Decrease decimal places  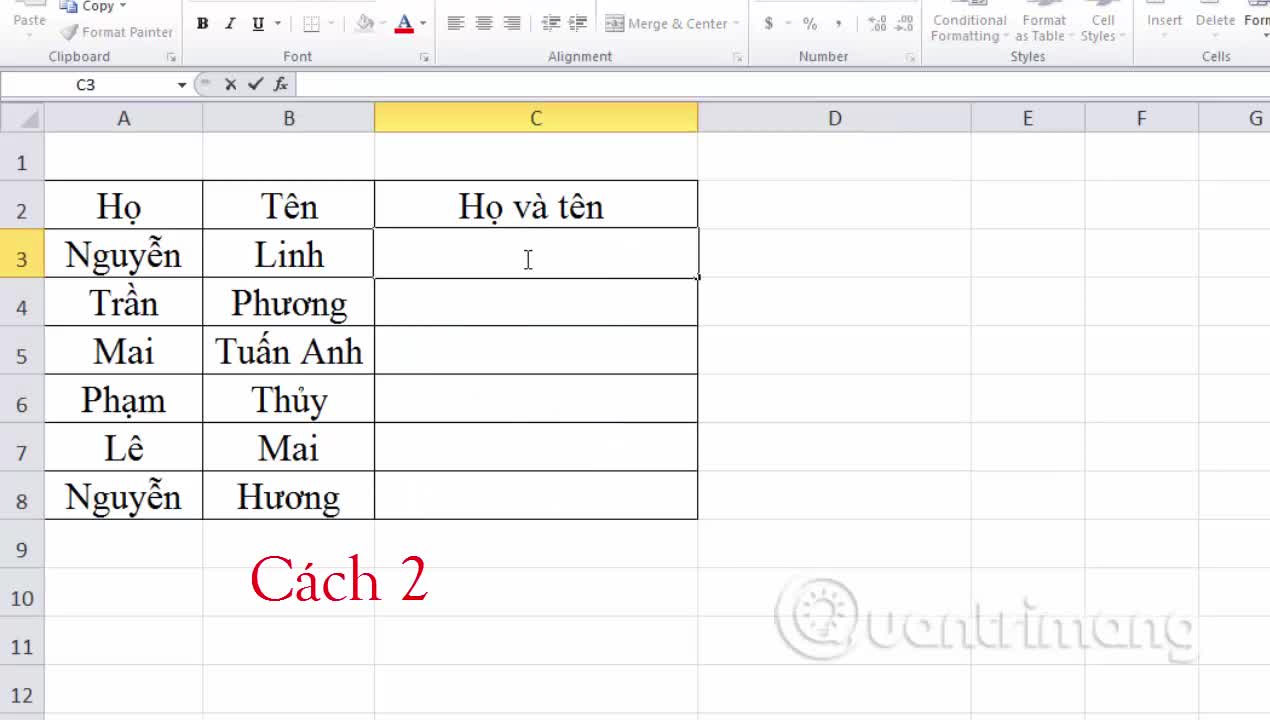coord(904,23)
